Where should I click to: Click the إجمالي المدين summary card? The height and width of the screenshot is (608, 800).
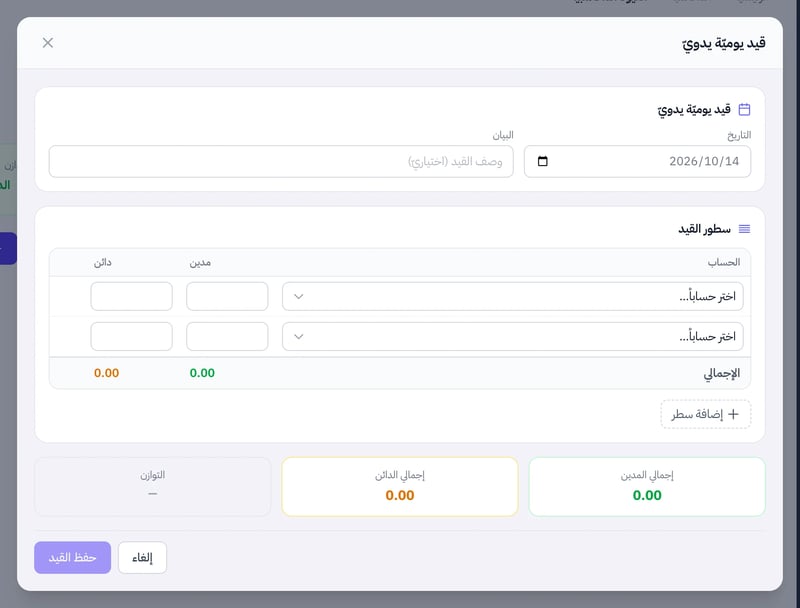point(647,487)
